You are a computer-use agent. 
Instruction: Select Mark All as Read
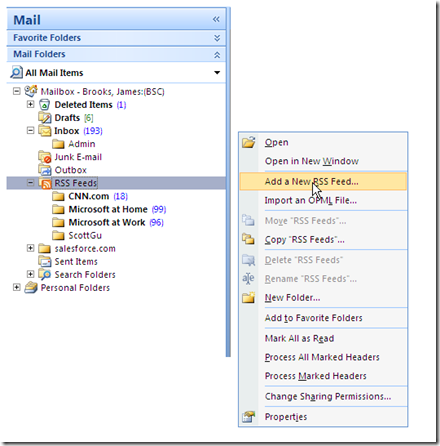coord(323,338)
